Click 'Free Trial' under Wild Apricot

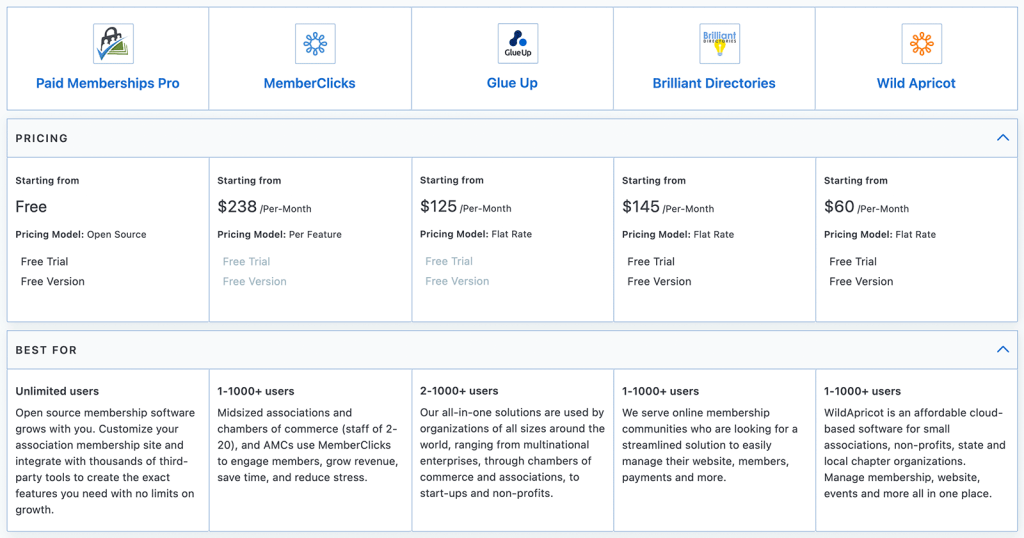(x=853, y=261)
